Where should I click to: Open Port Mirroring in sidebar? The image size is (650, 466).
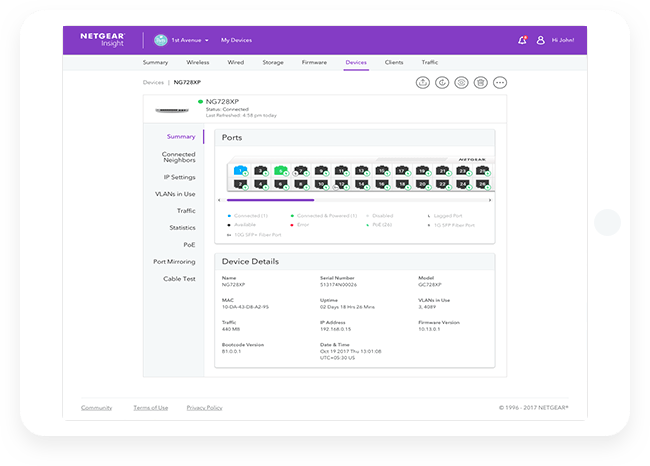[x=174, y=262]
